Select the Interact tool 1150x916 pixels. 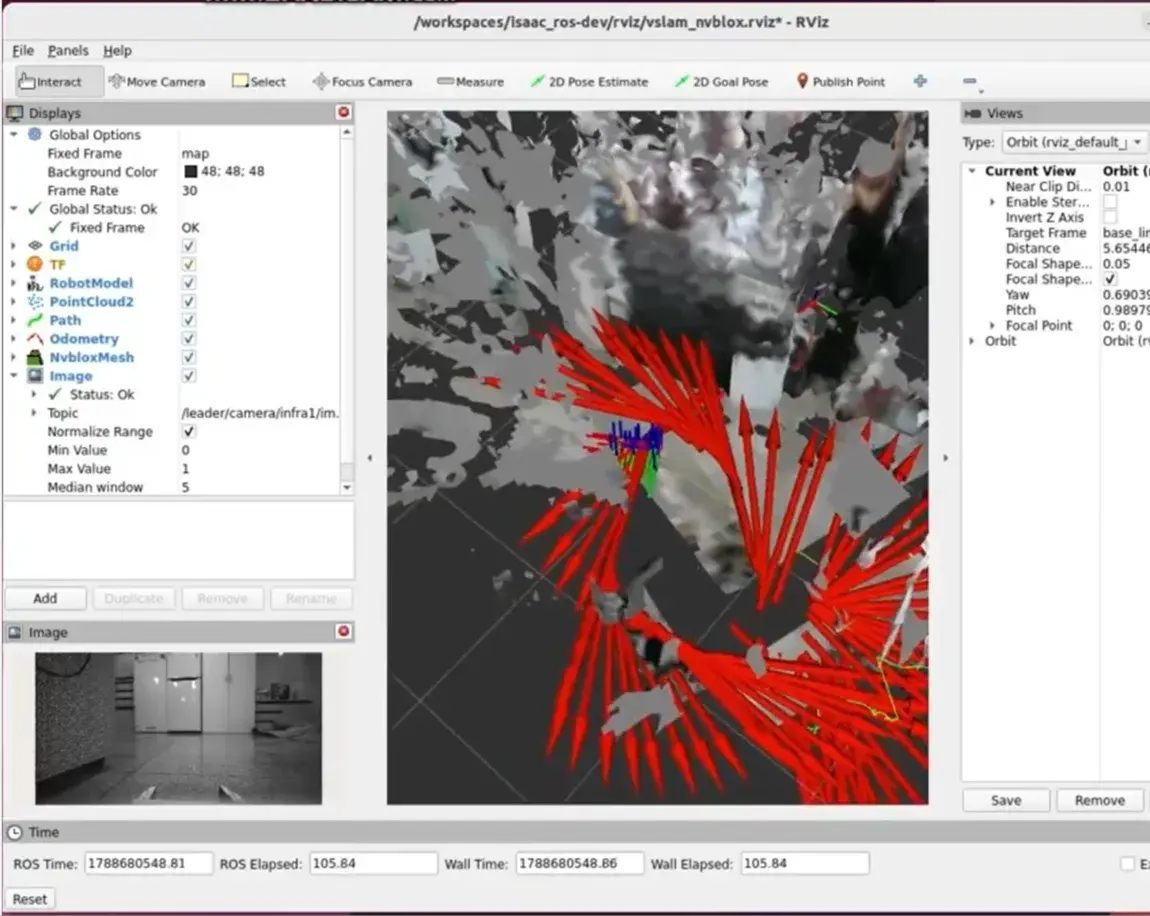(59, 81)
